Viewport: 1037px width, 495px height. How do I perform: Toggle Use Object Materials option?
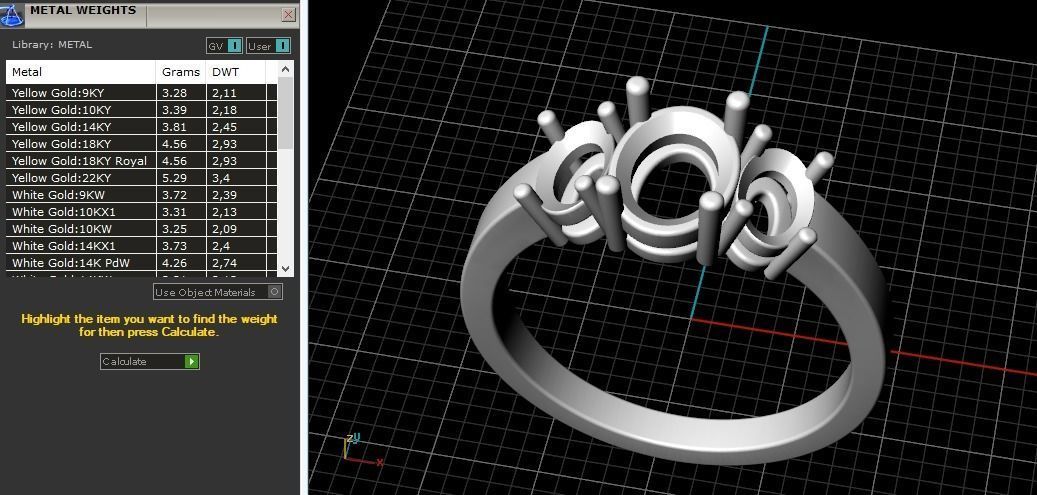click(x=218, y=292)
